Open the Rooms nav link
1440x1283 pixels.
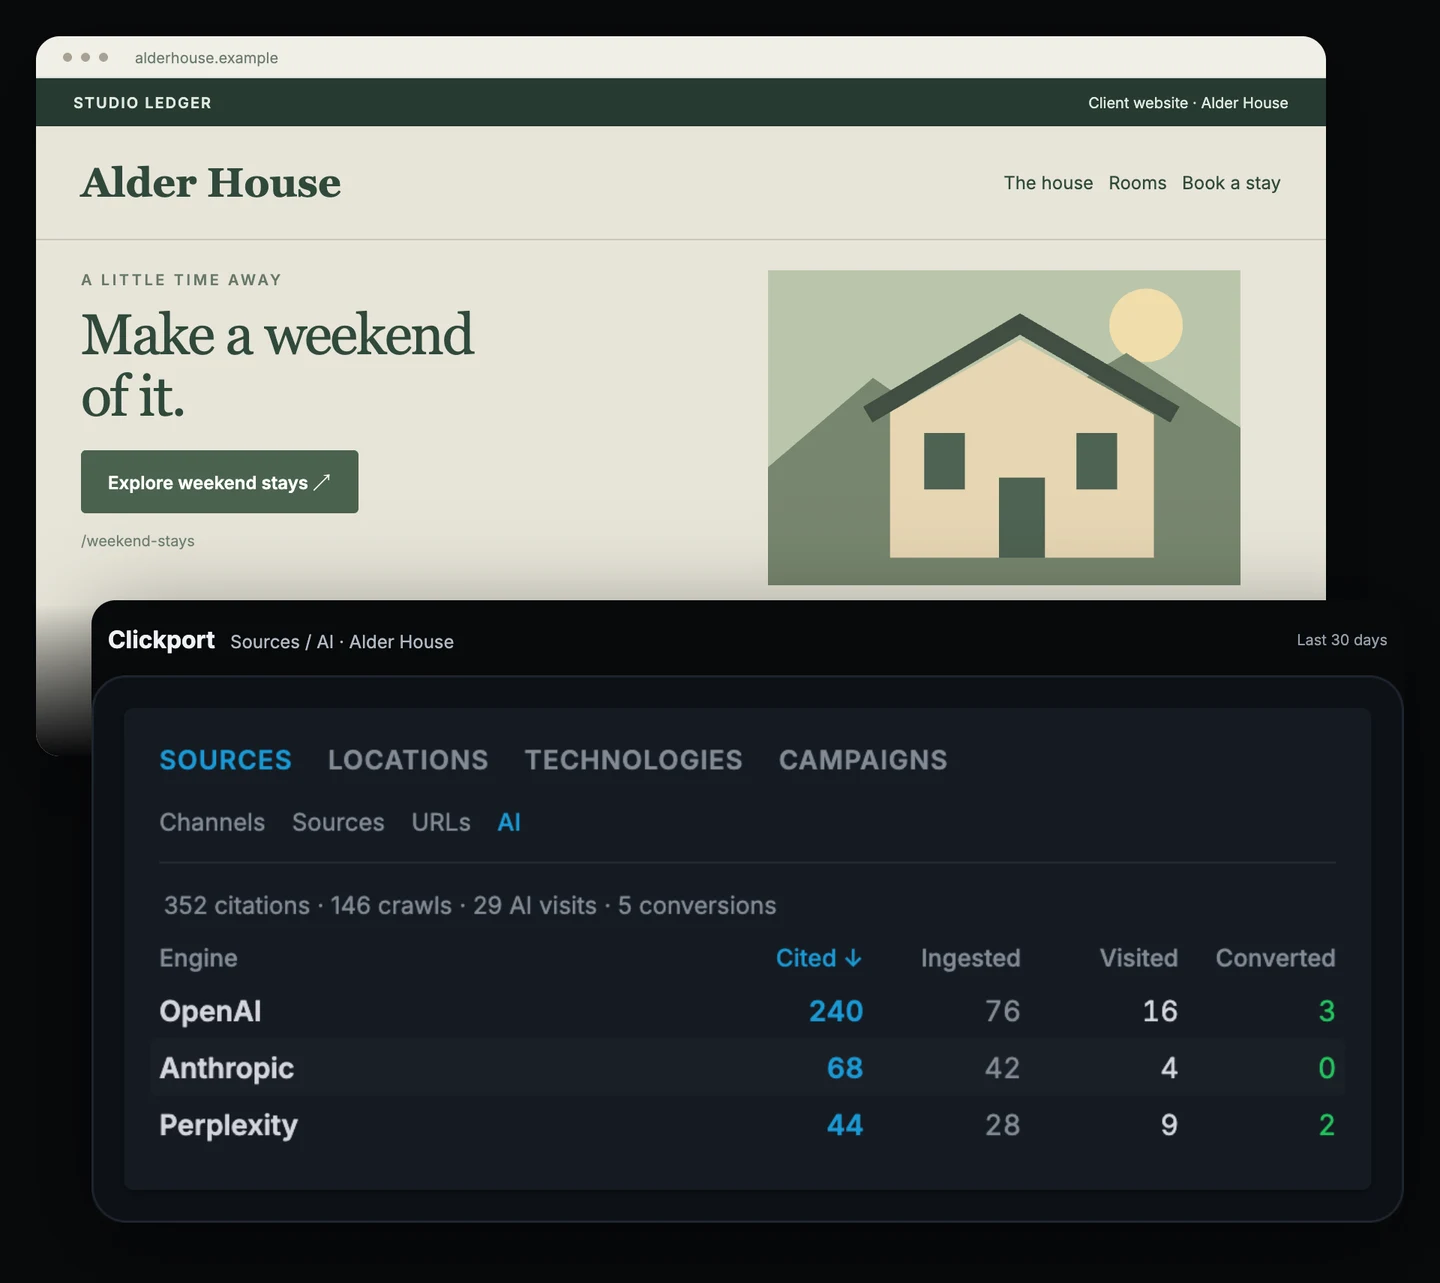click(1137, 183)
